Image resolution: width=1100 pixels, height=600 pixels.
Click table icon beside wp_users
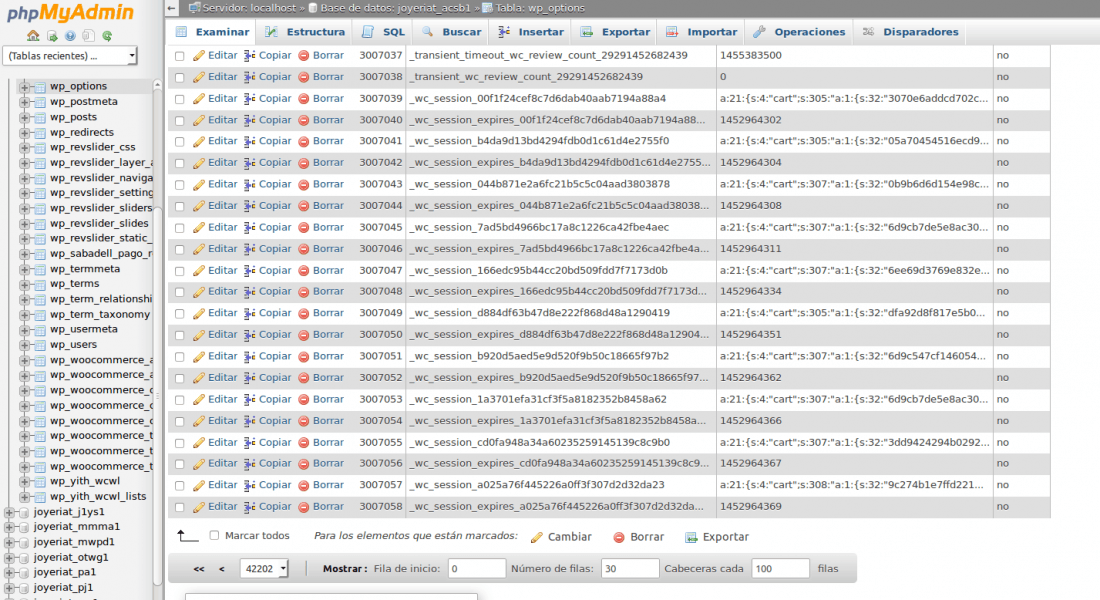click(40, 345)
